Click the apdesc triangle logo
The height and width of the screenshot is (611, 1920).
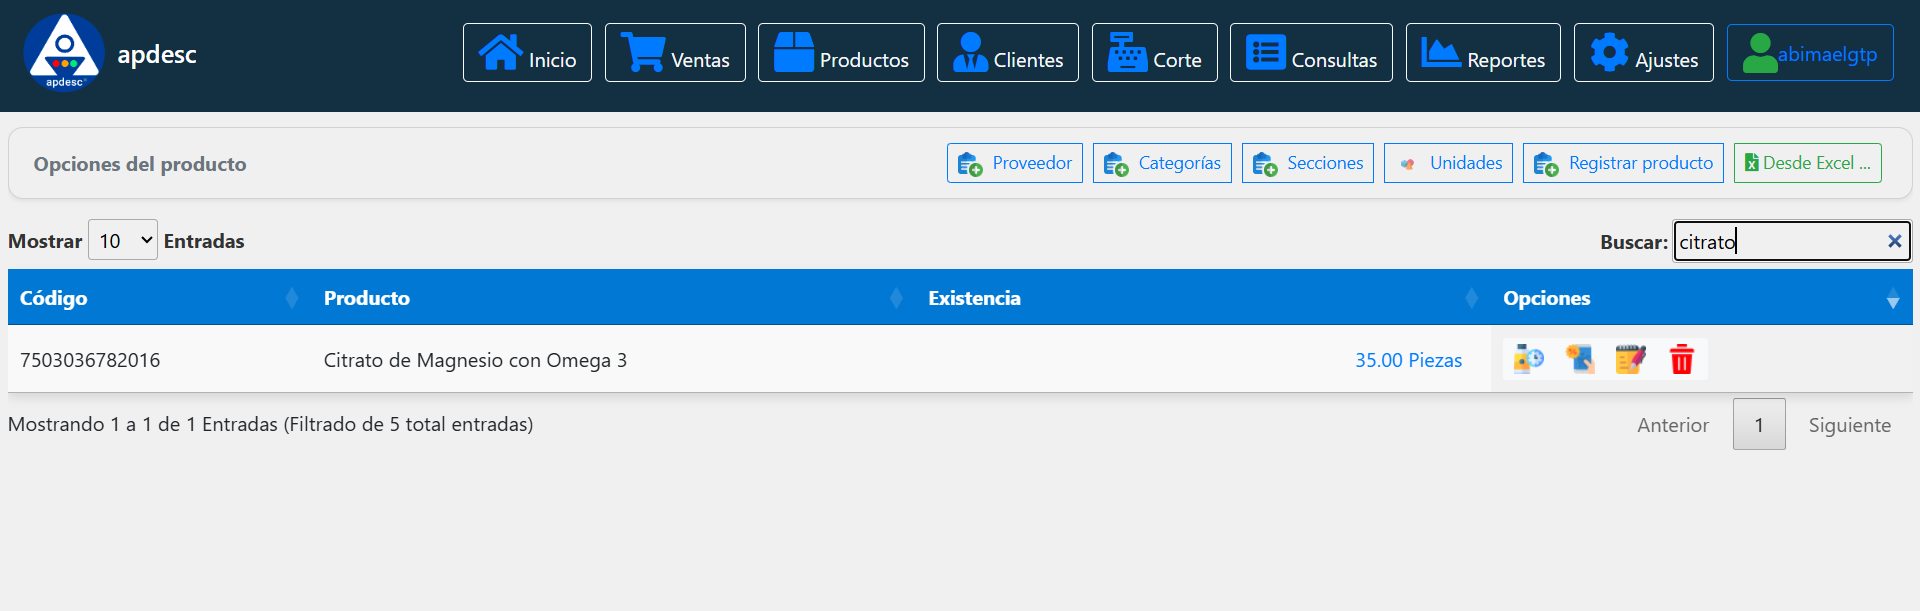pos(64,52)
